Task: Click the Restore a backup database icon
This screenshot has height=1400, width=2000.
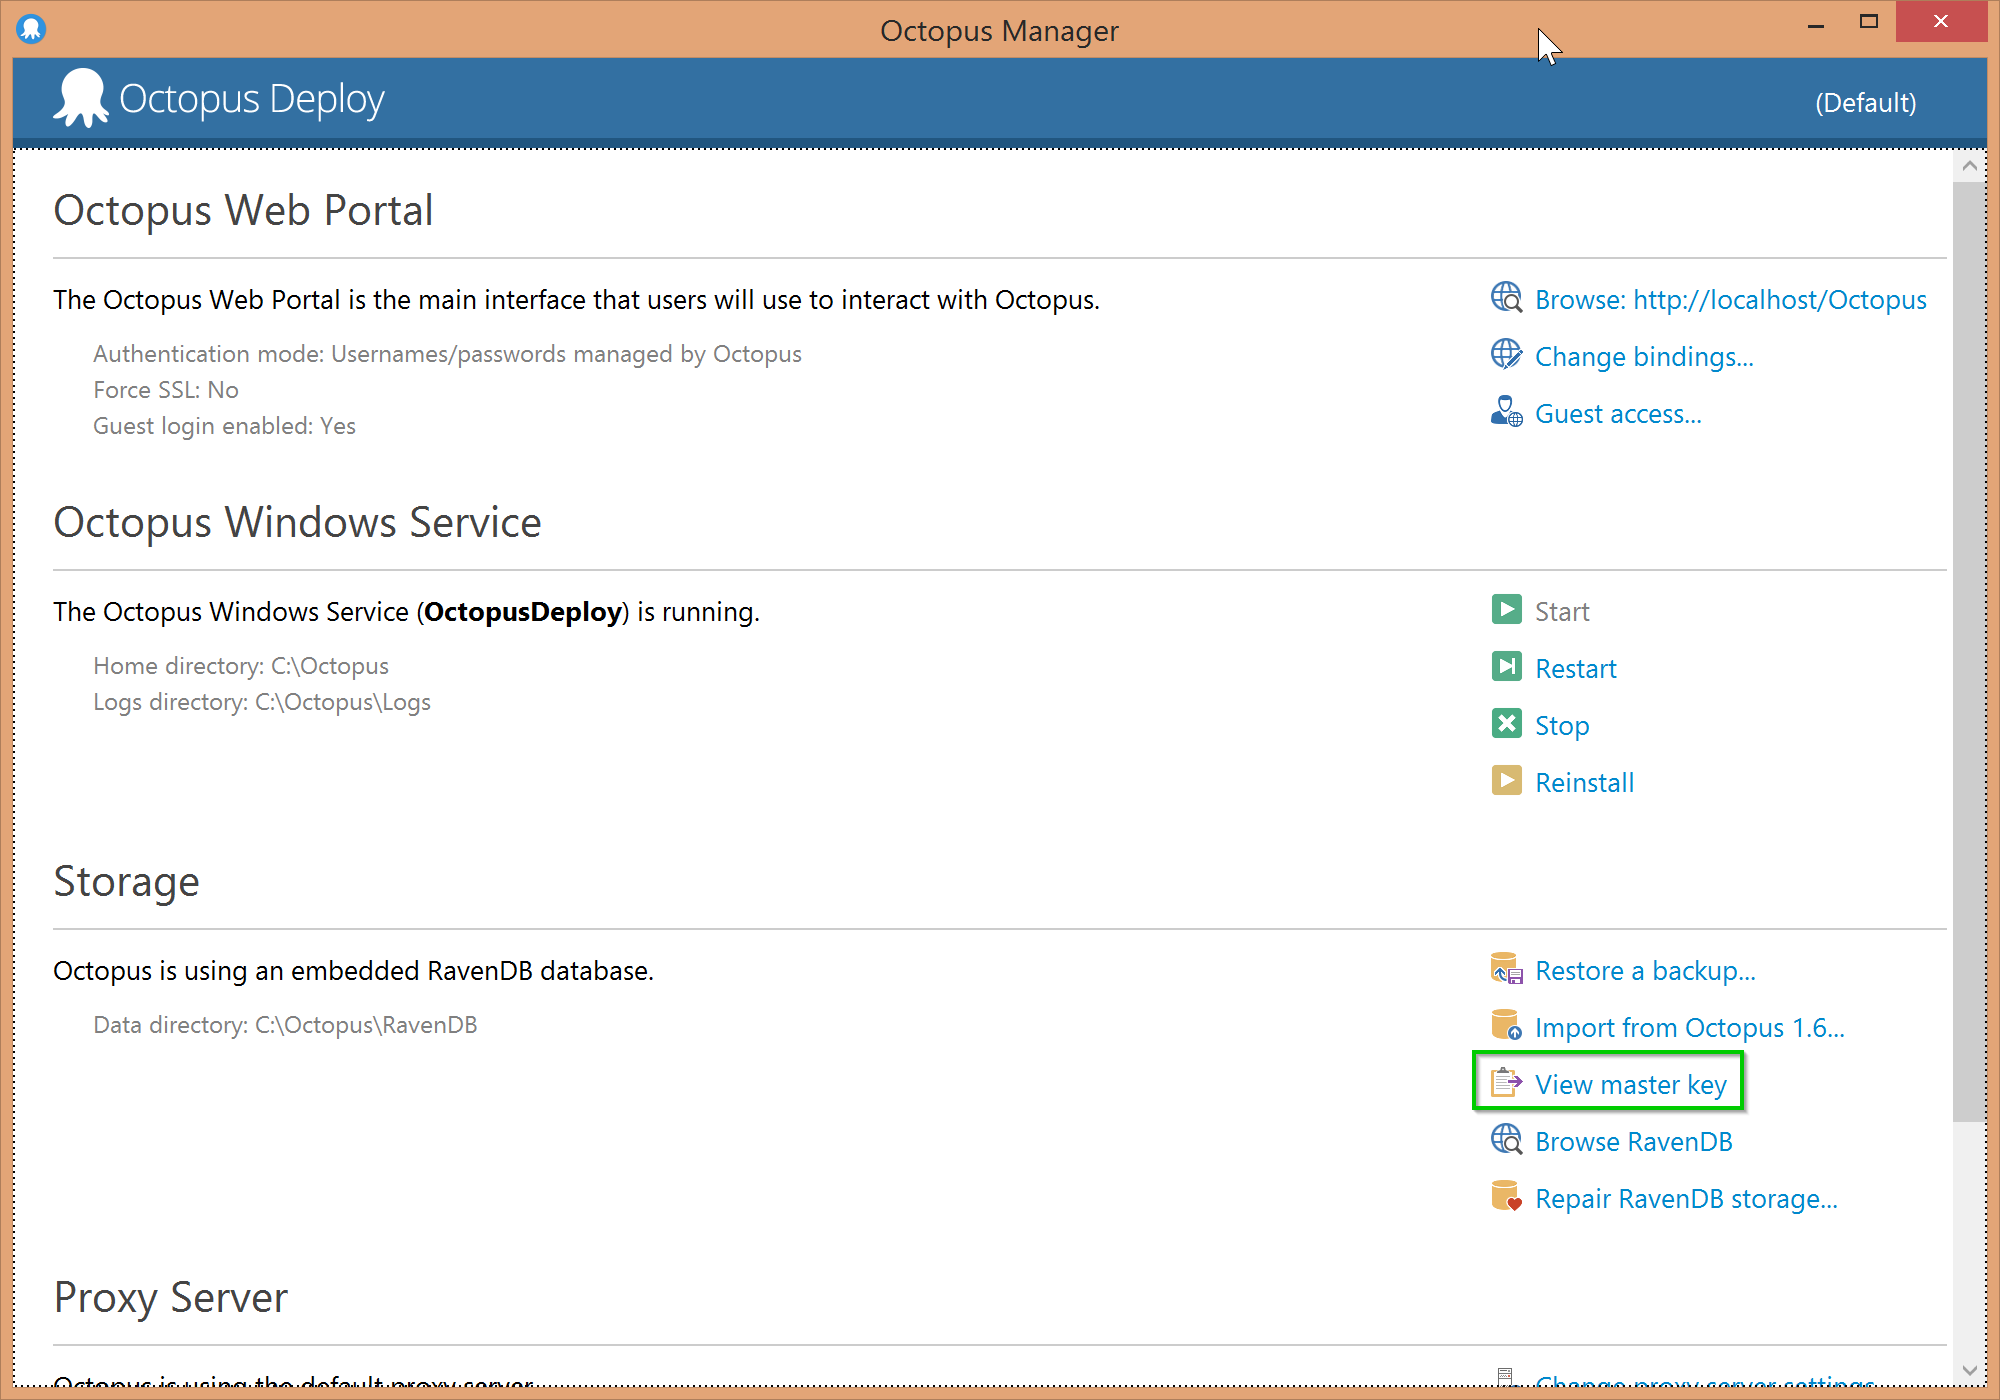Action: (1506, 969)
